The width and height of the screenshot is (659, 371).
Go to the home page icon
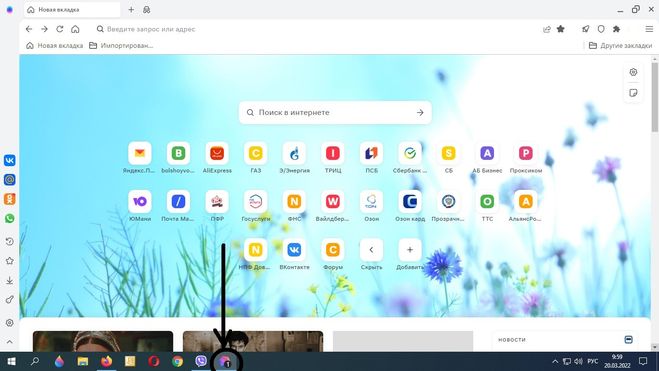point(75,29)
